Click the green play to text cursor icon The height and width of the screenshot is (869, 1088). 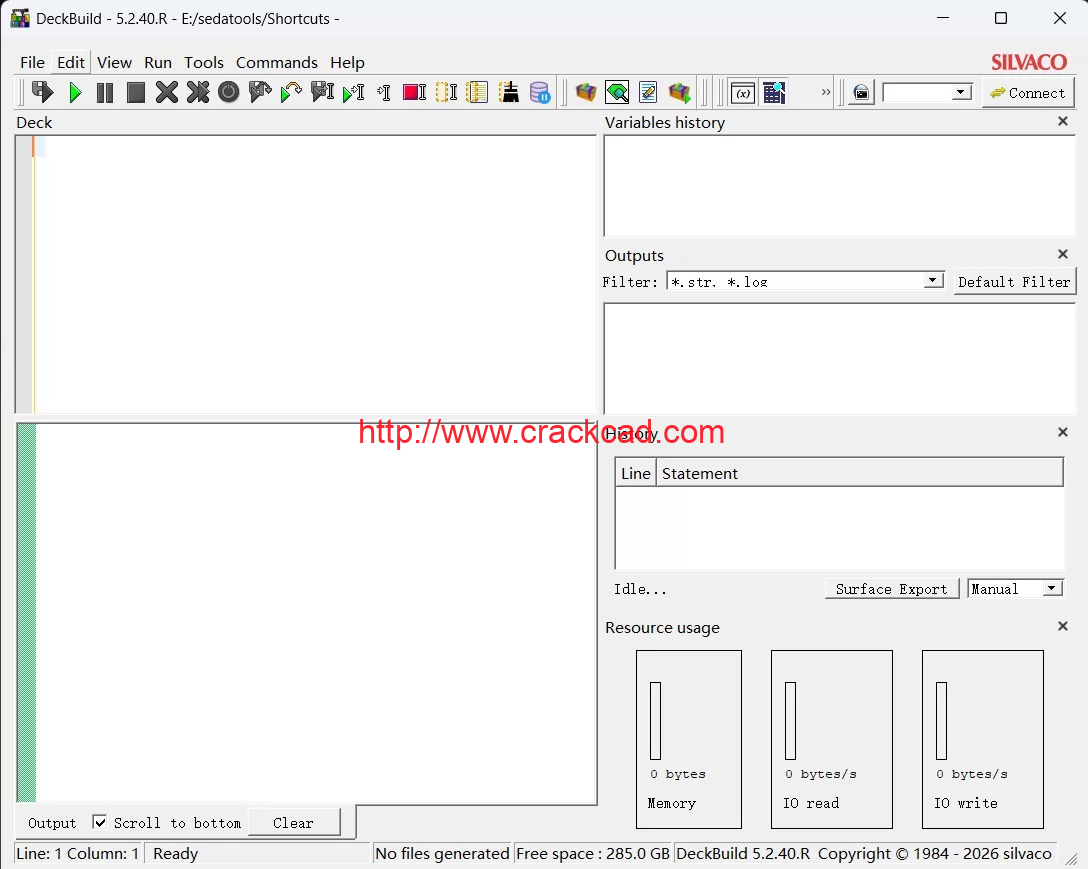click(353, 92)
